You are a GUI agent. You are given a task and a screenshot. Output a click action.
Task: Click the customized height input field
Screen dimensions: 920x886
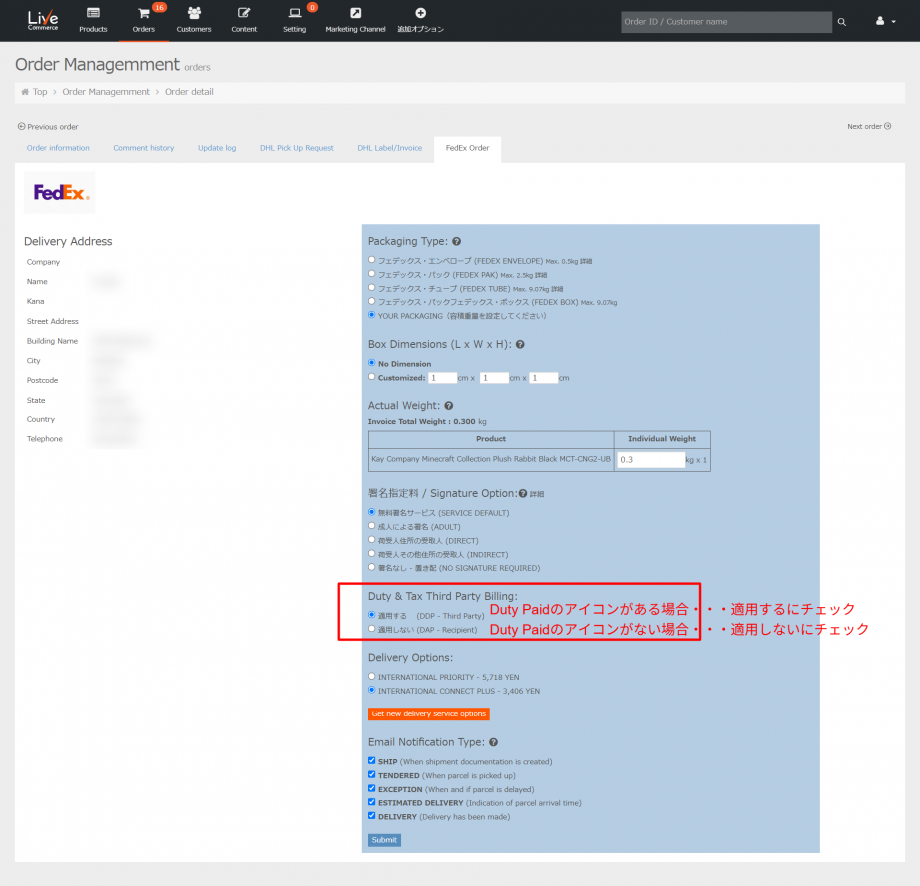click(543, 378)
